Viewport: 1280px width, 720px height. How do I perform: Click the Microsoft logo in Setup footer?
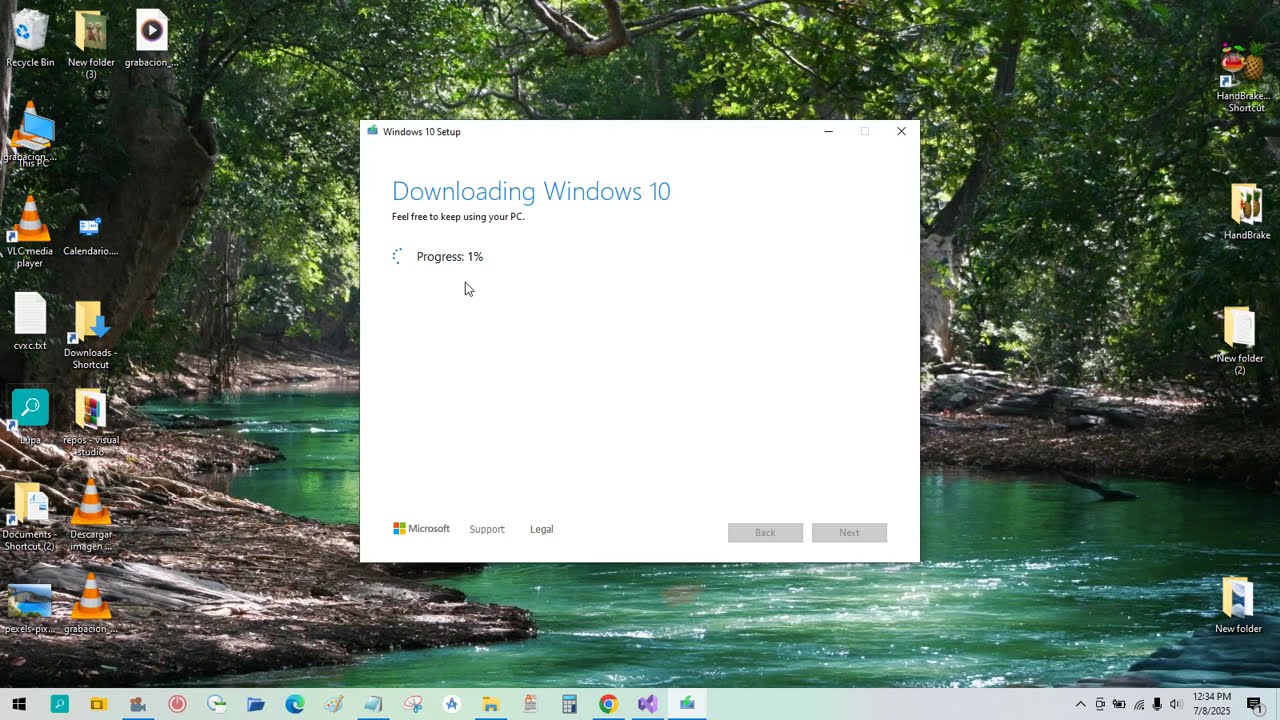coord(421,529)
